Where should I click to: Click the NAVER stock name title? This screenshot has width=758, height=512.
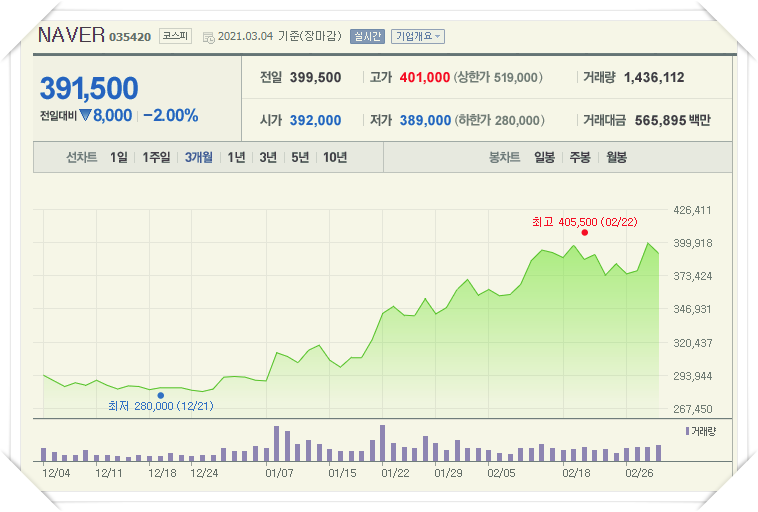[x=71, y=35]
